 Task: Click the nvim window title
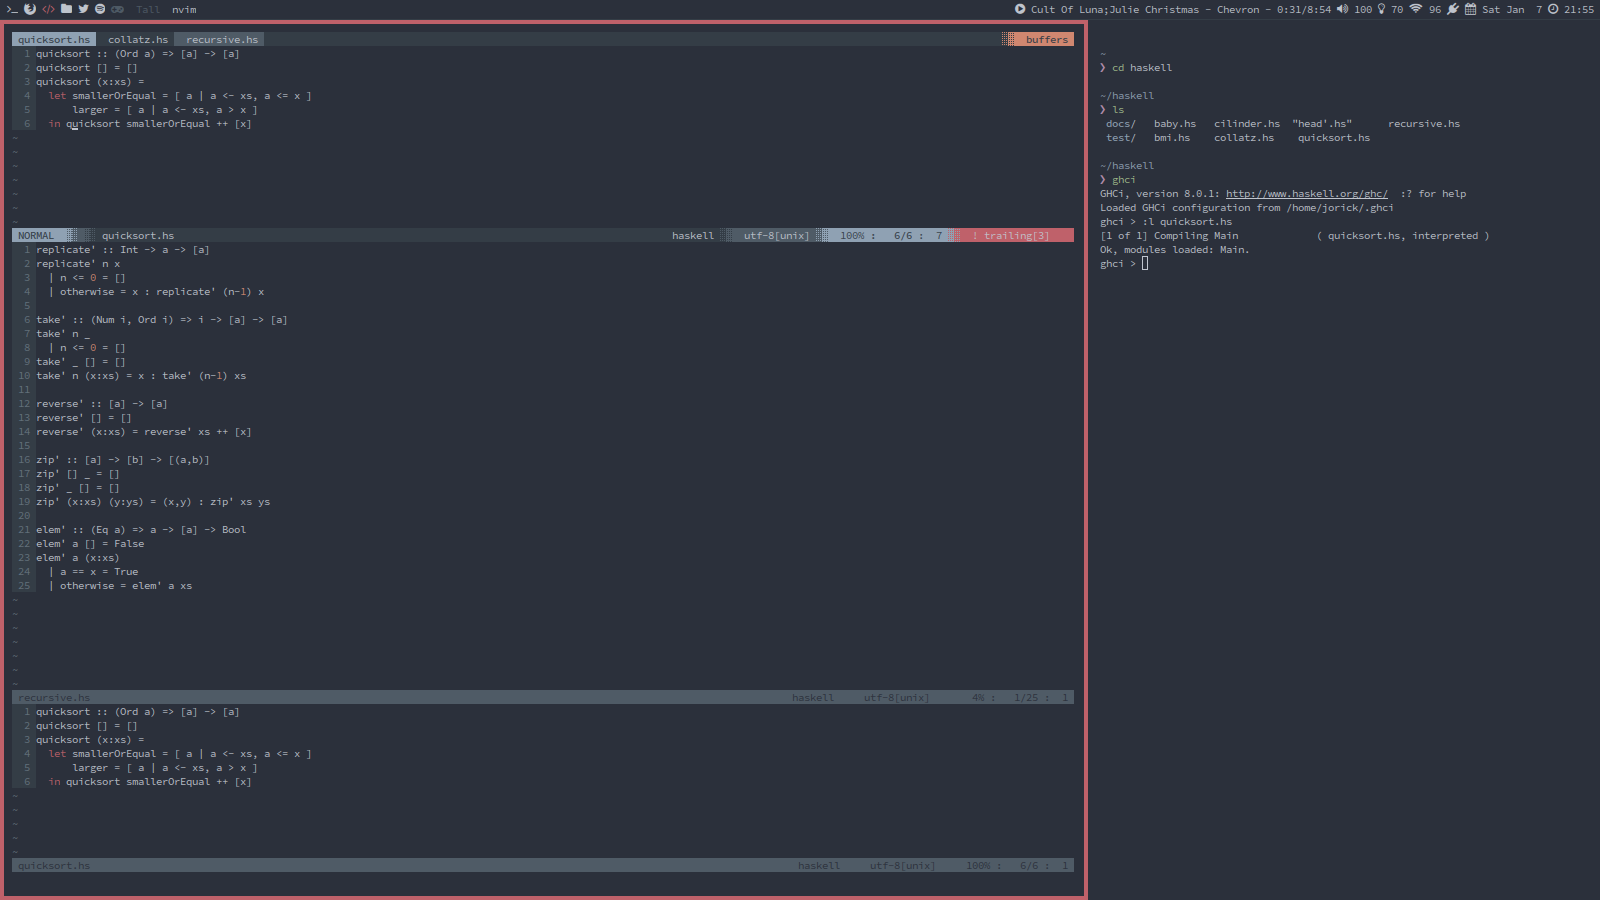click(x=184, y=10)
